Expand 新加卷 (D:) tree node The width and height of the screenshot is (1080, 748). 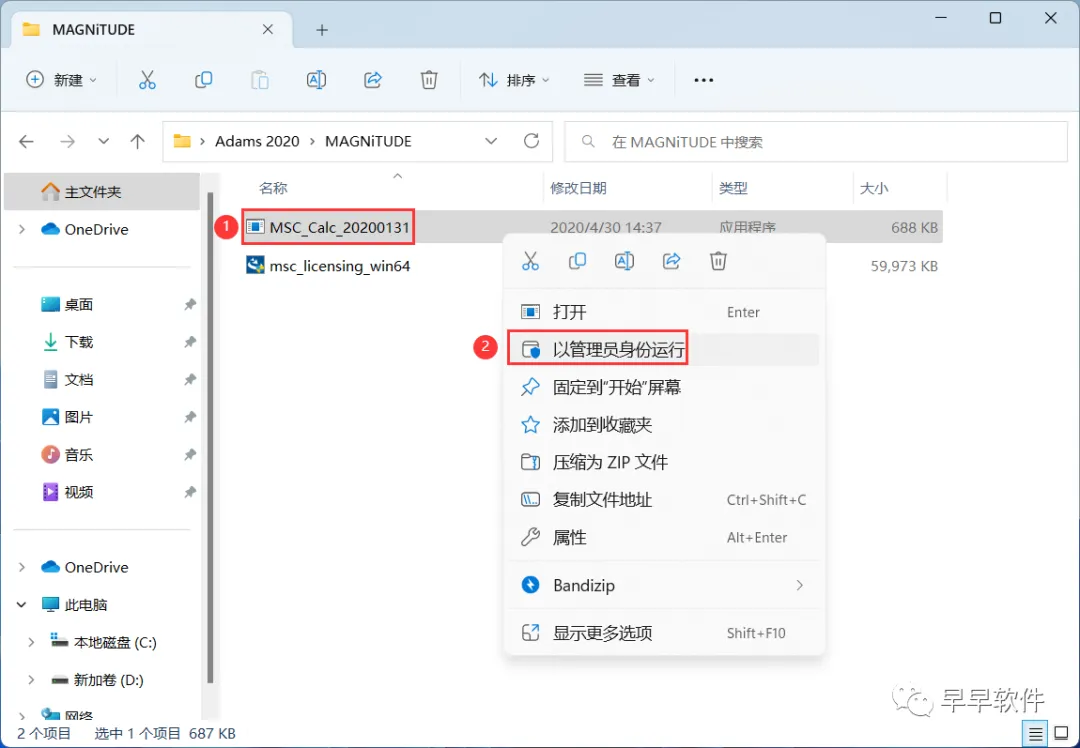coord(31,680)
